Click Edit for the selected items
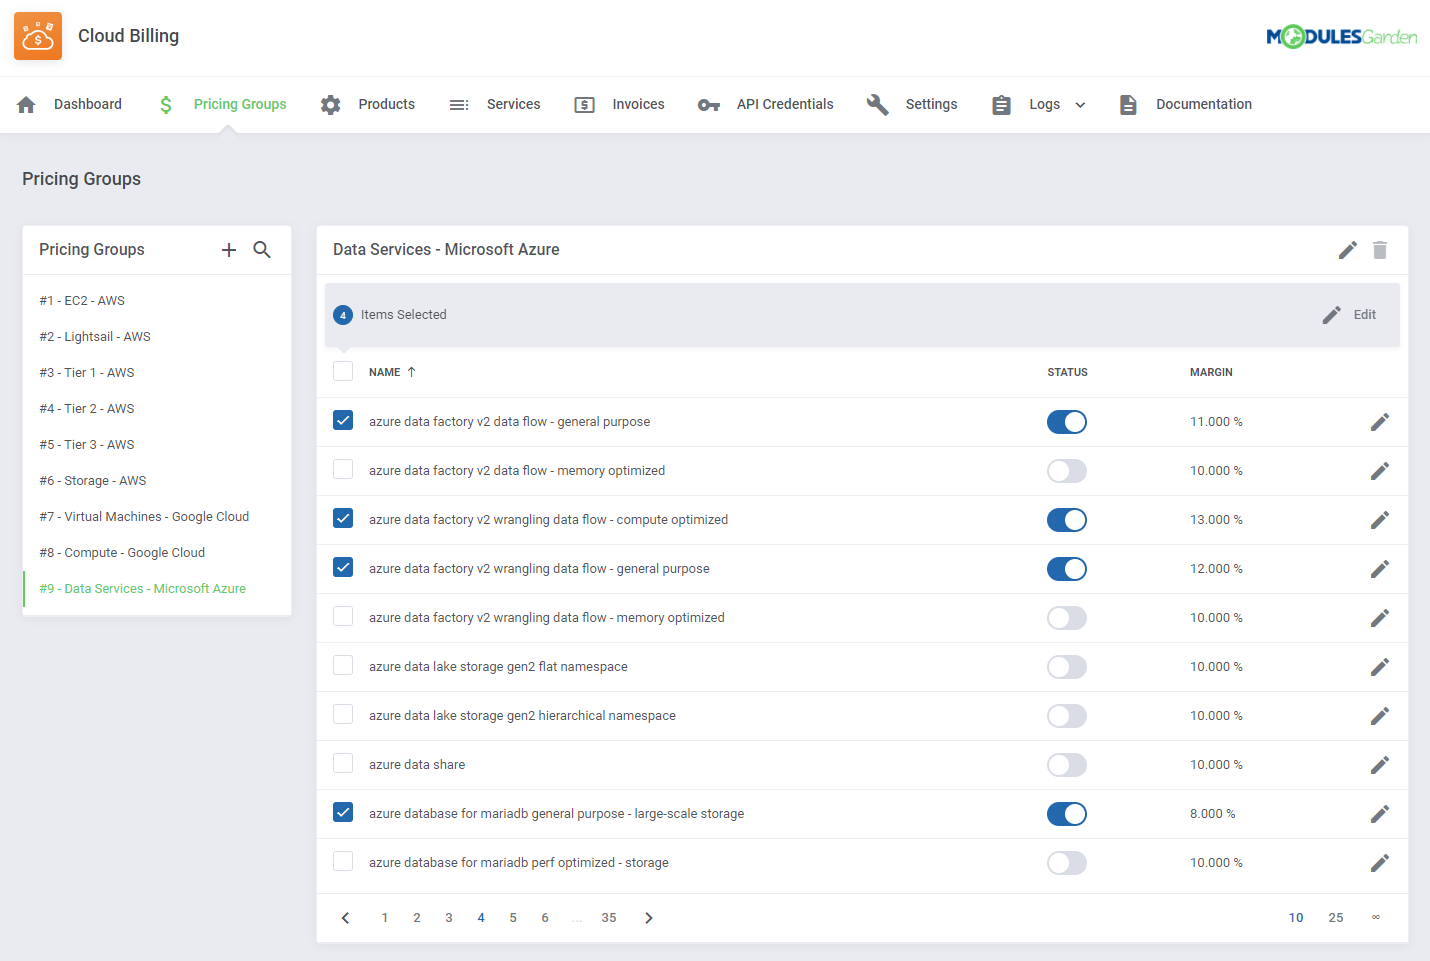This screenshot has width=1430, height=961. click(1349, 315)
